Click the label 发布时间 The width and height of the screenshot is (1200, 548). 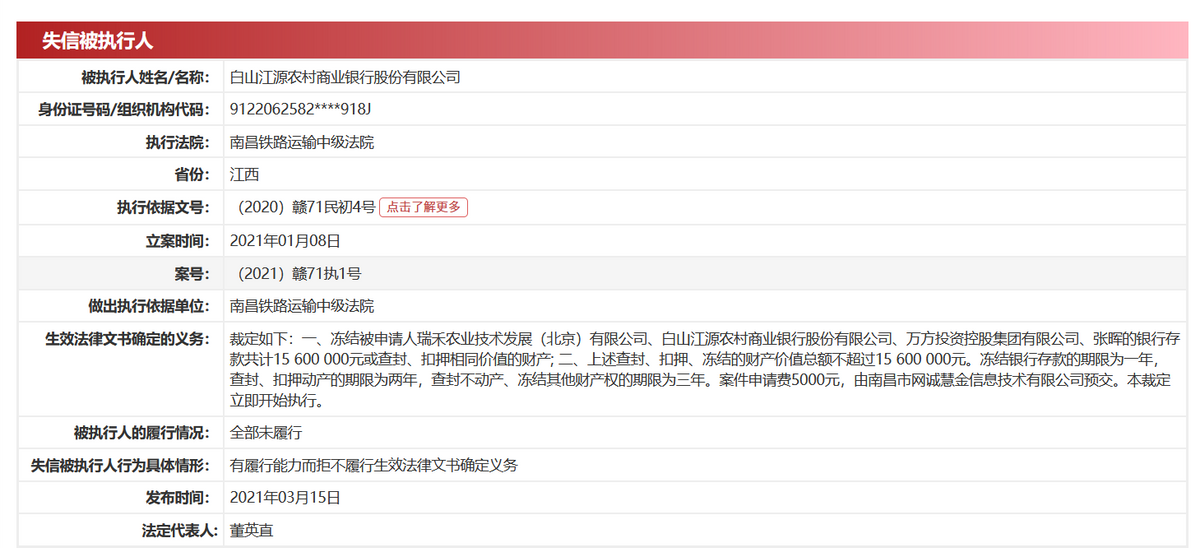pyautogui.click(x=179, y=497)
